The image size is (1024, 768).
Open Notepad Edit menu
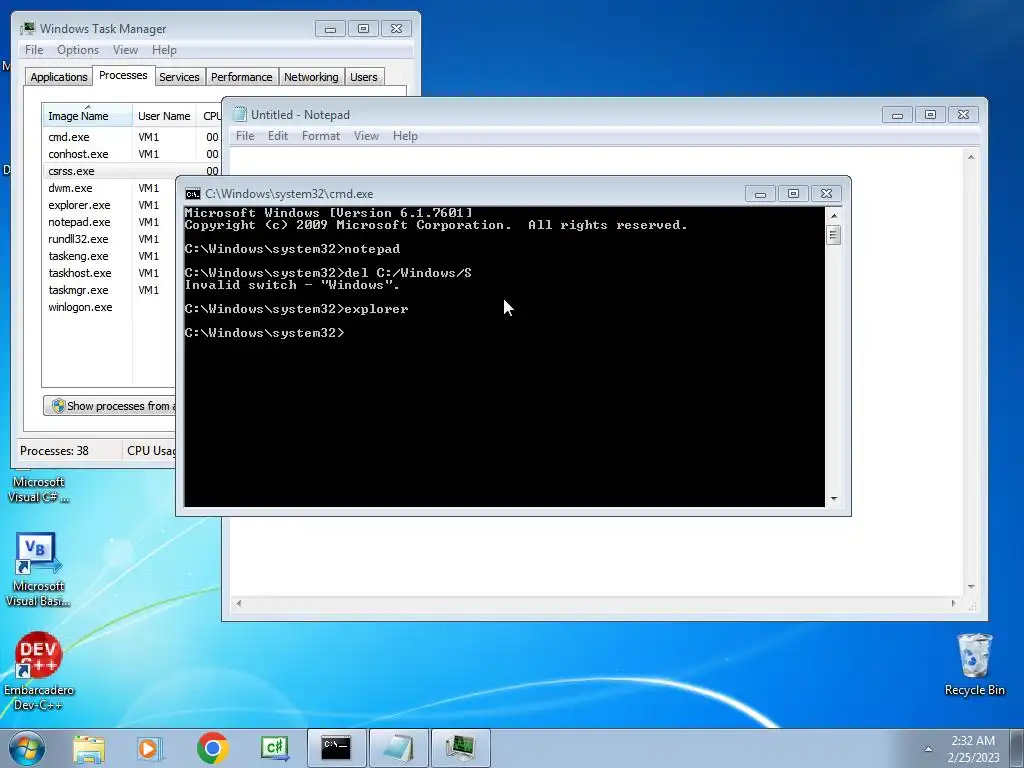click(278, 136)
